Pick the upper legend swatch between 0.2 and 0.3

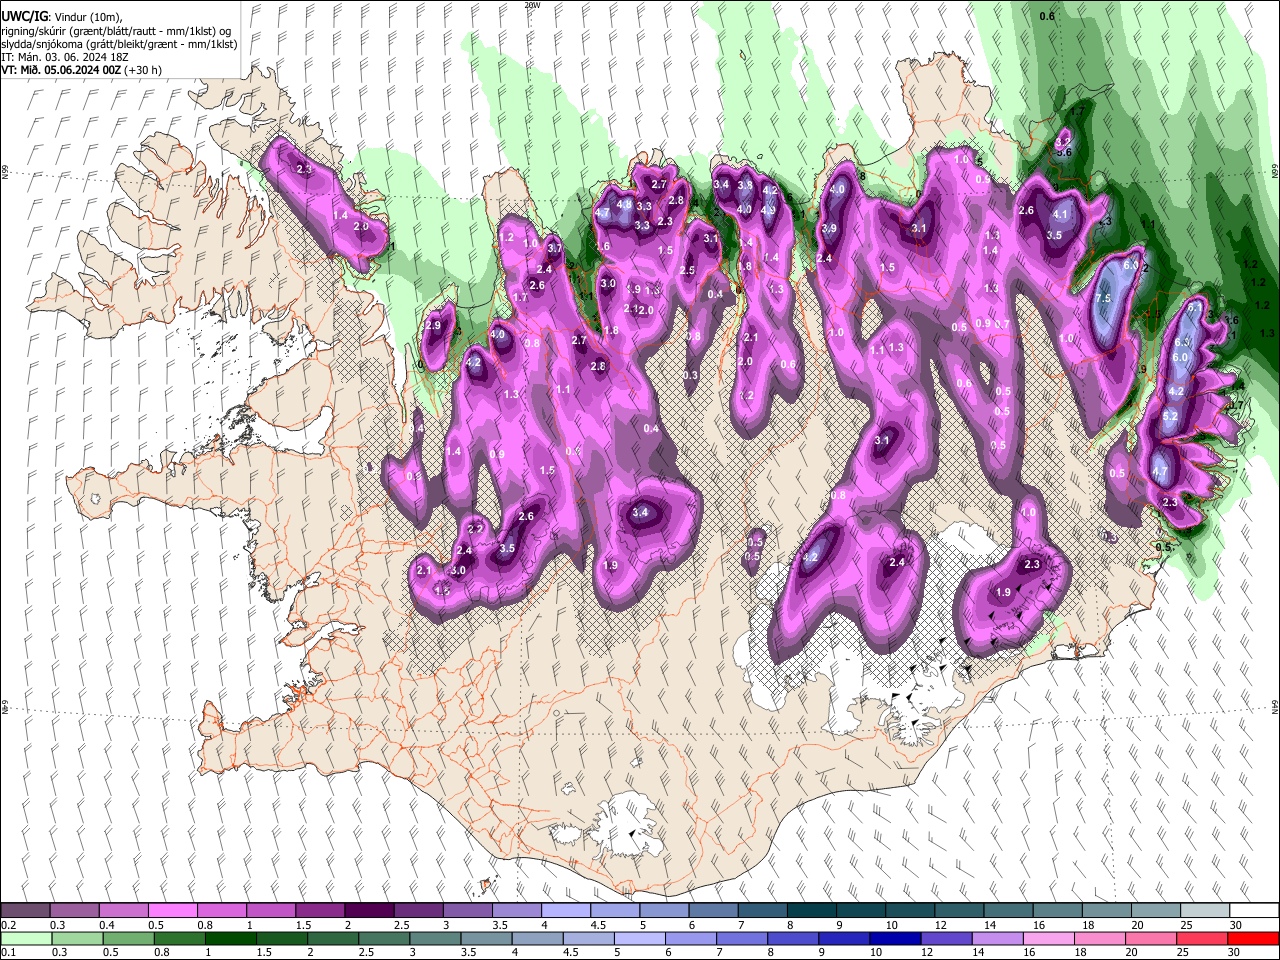[x=26, y=911]
